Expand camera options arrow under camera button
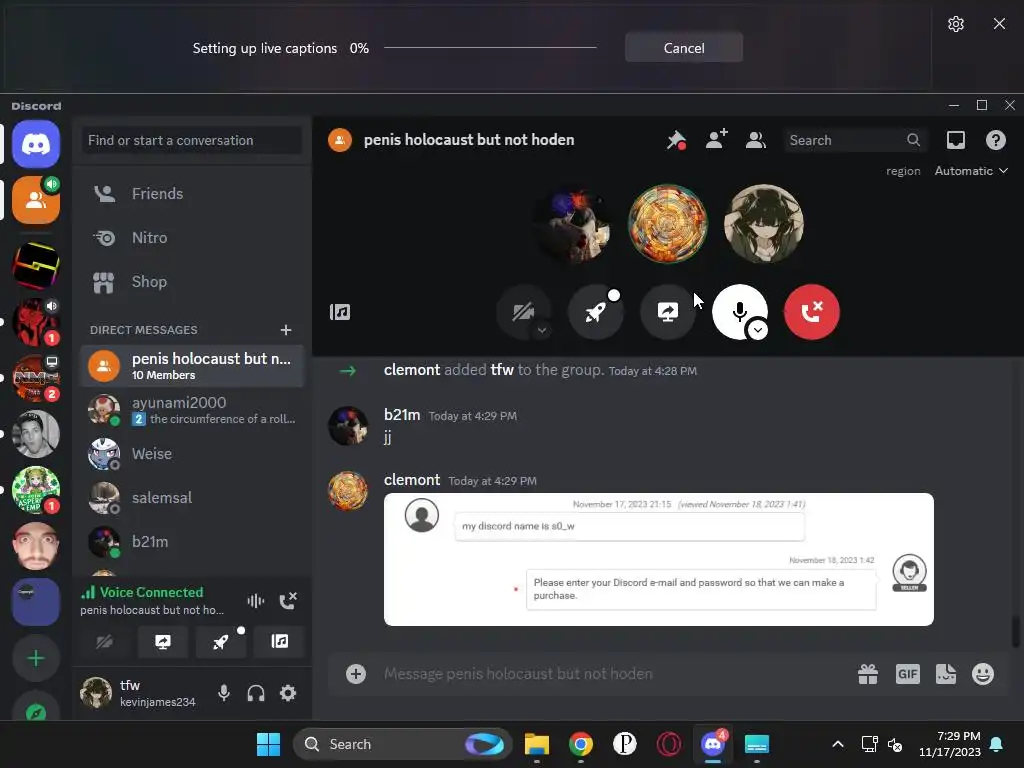Viewport: 1024px width, 768px height. 541,330
